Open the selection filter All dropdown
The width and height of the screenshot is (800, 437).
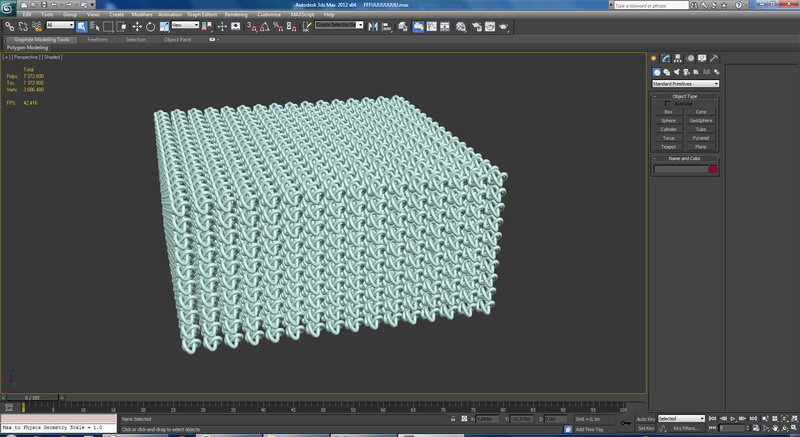(58, 25)
